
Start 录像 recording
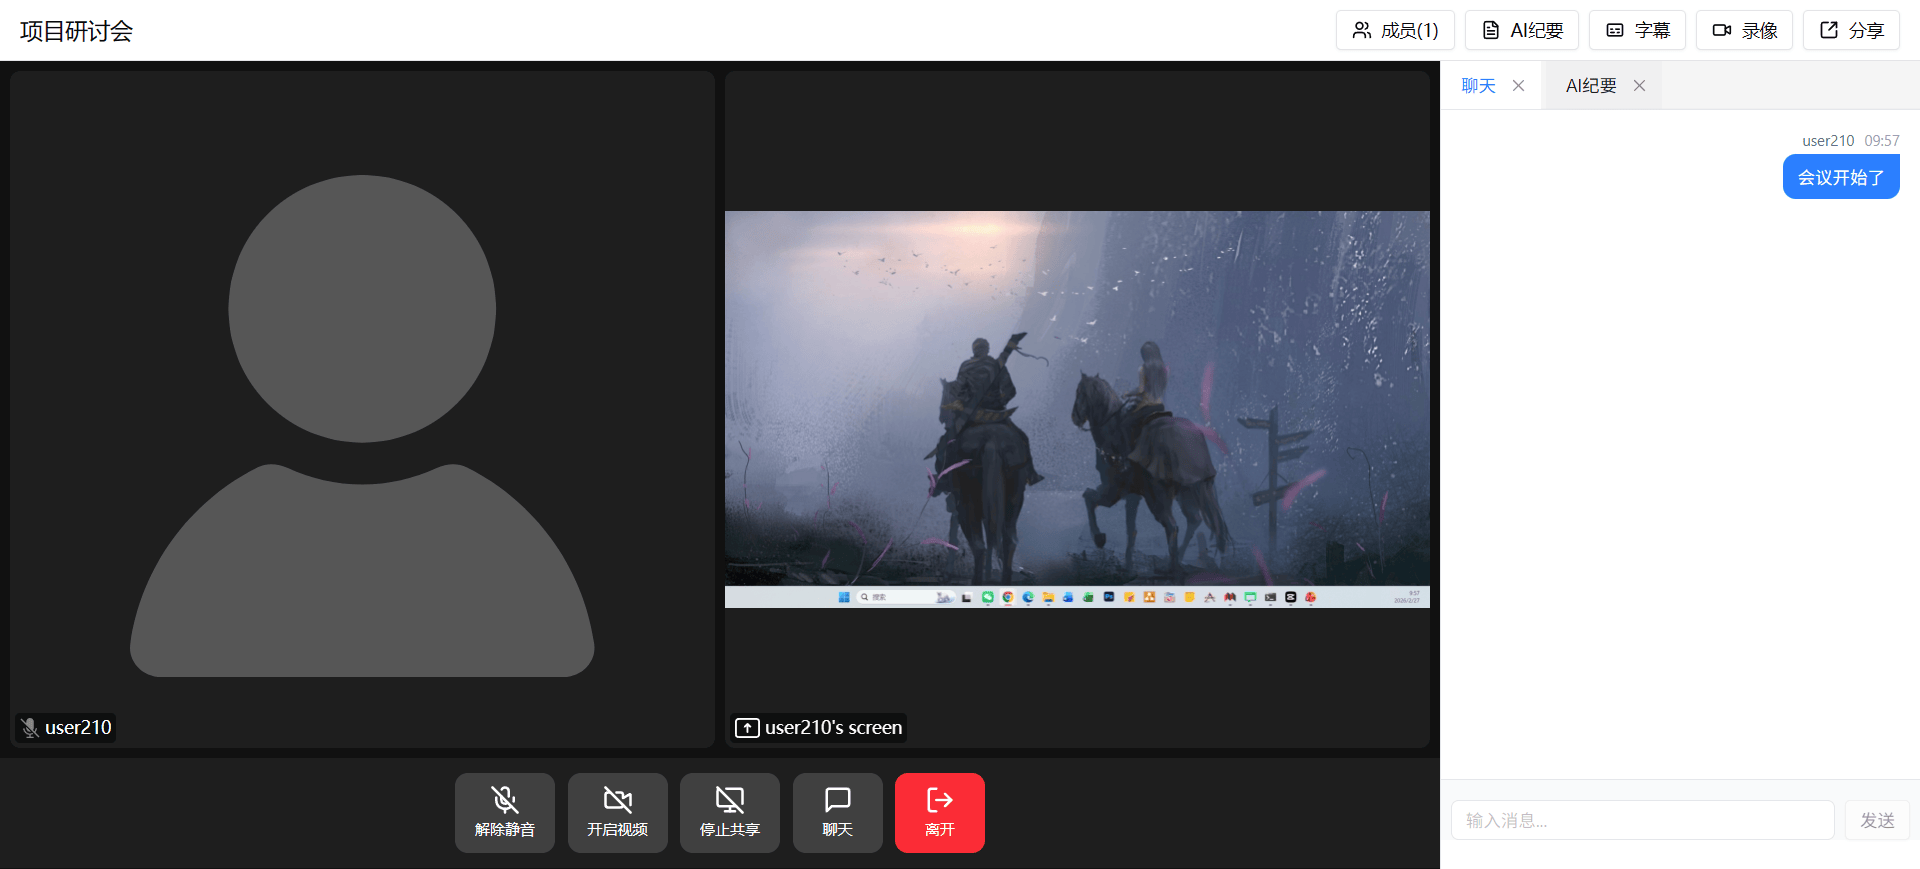click(1744, 30)
